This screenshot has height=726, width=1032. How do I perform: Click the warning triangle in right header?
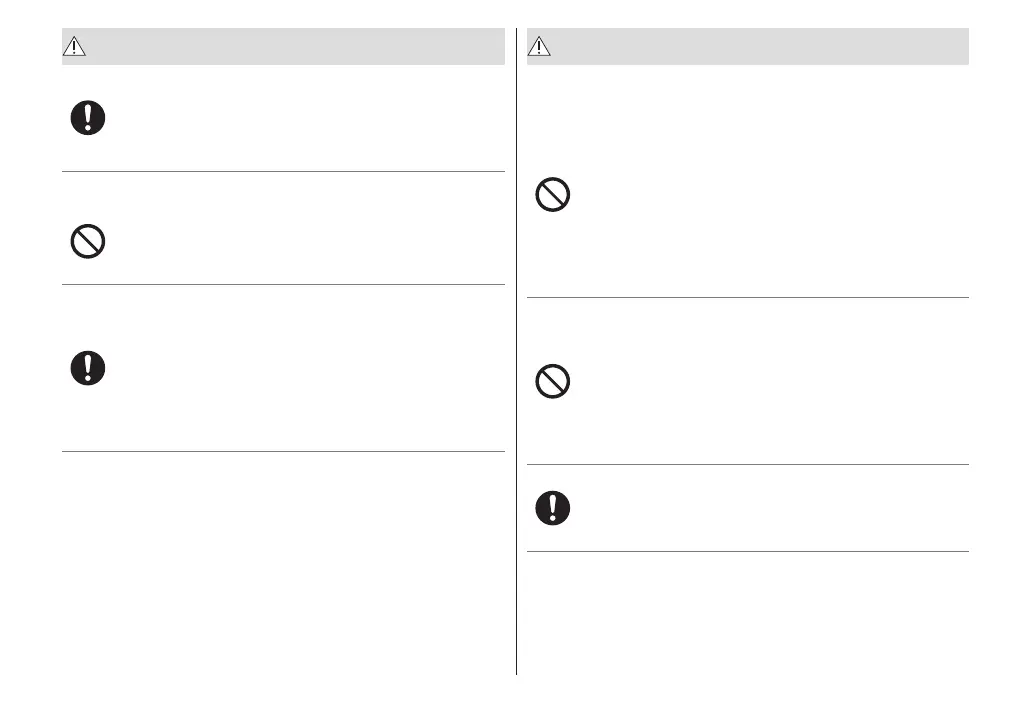click(x=540, y=45)
